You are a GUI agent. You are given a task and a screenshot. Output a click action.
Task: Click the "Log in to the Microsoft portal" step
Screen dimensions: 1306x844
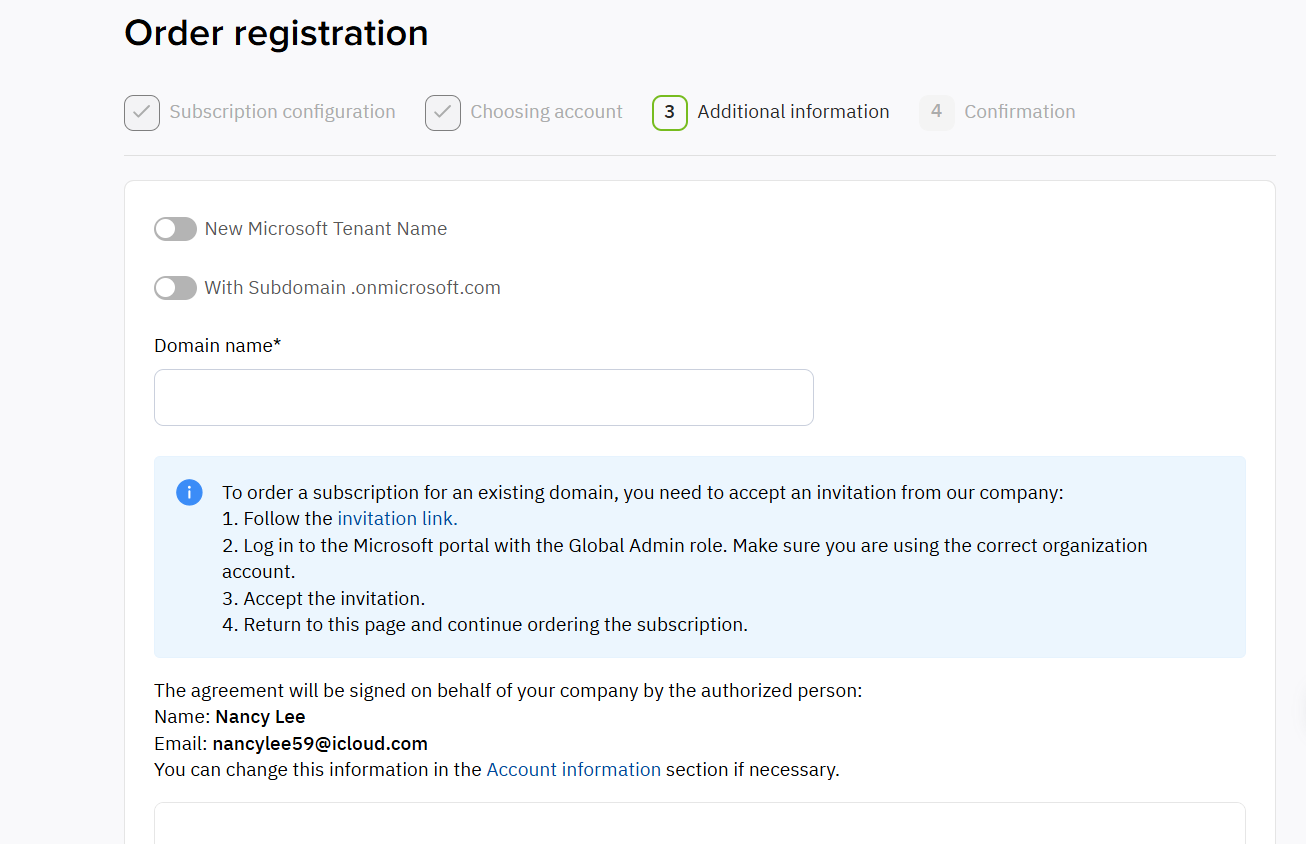coord(685,558)
